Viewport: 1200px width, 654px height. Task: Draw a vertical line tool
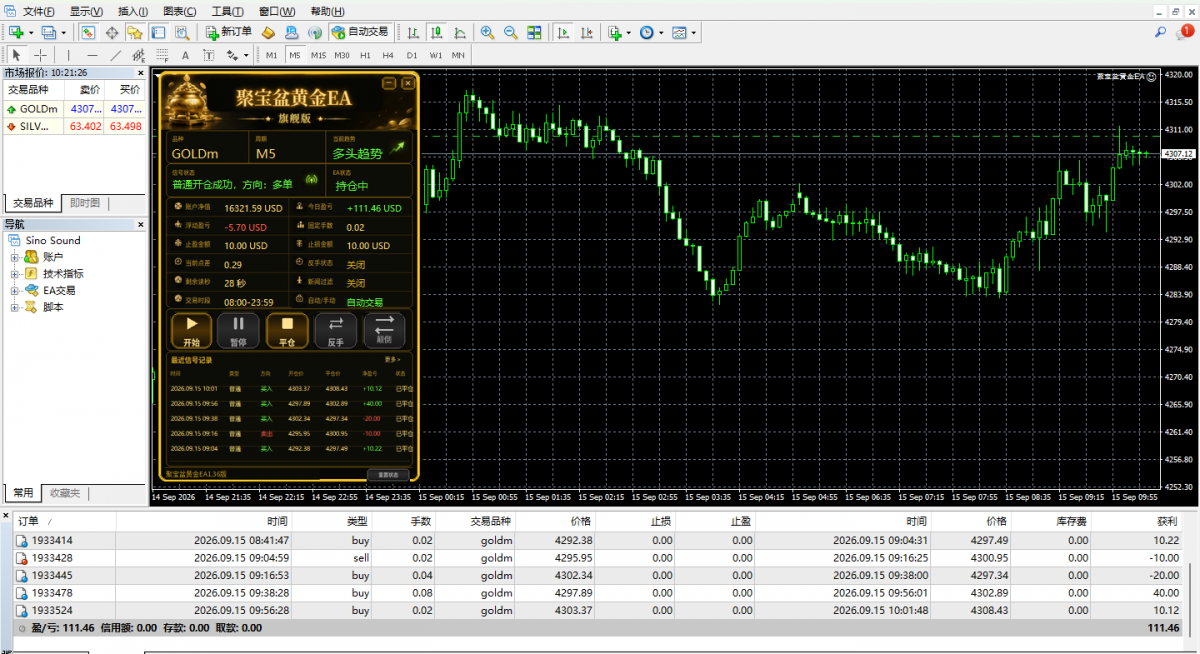click(x=69, y=55)
